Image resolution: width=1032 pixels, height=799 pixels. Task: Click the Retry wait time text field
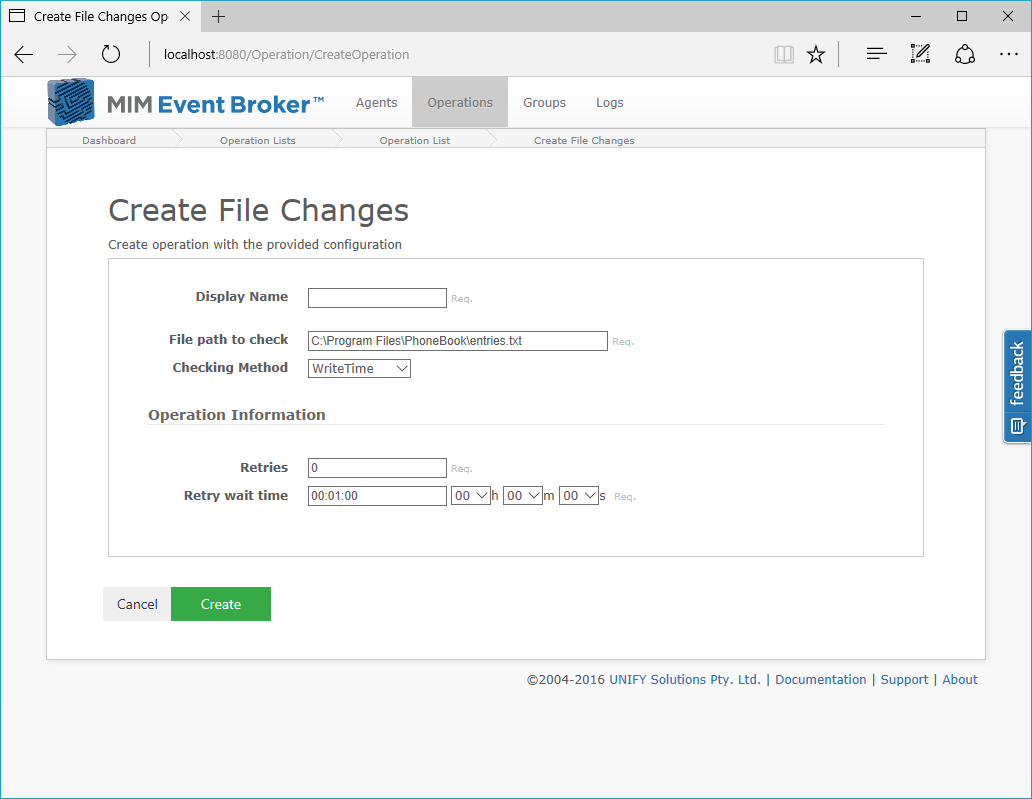pos(377,496)
